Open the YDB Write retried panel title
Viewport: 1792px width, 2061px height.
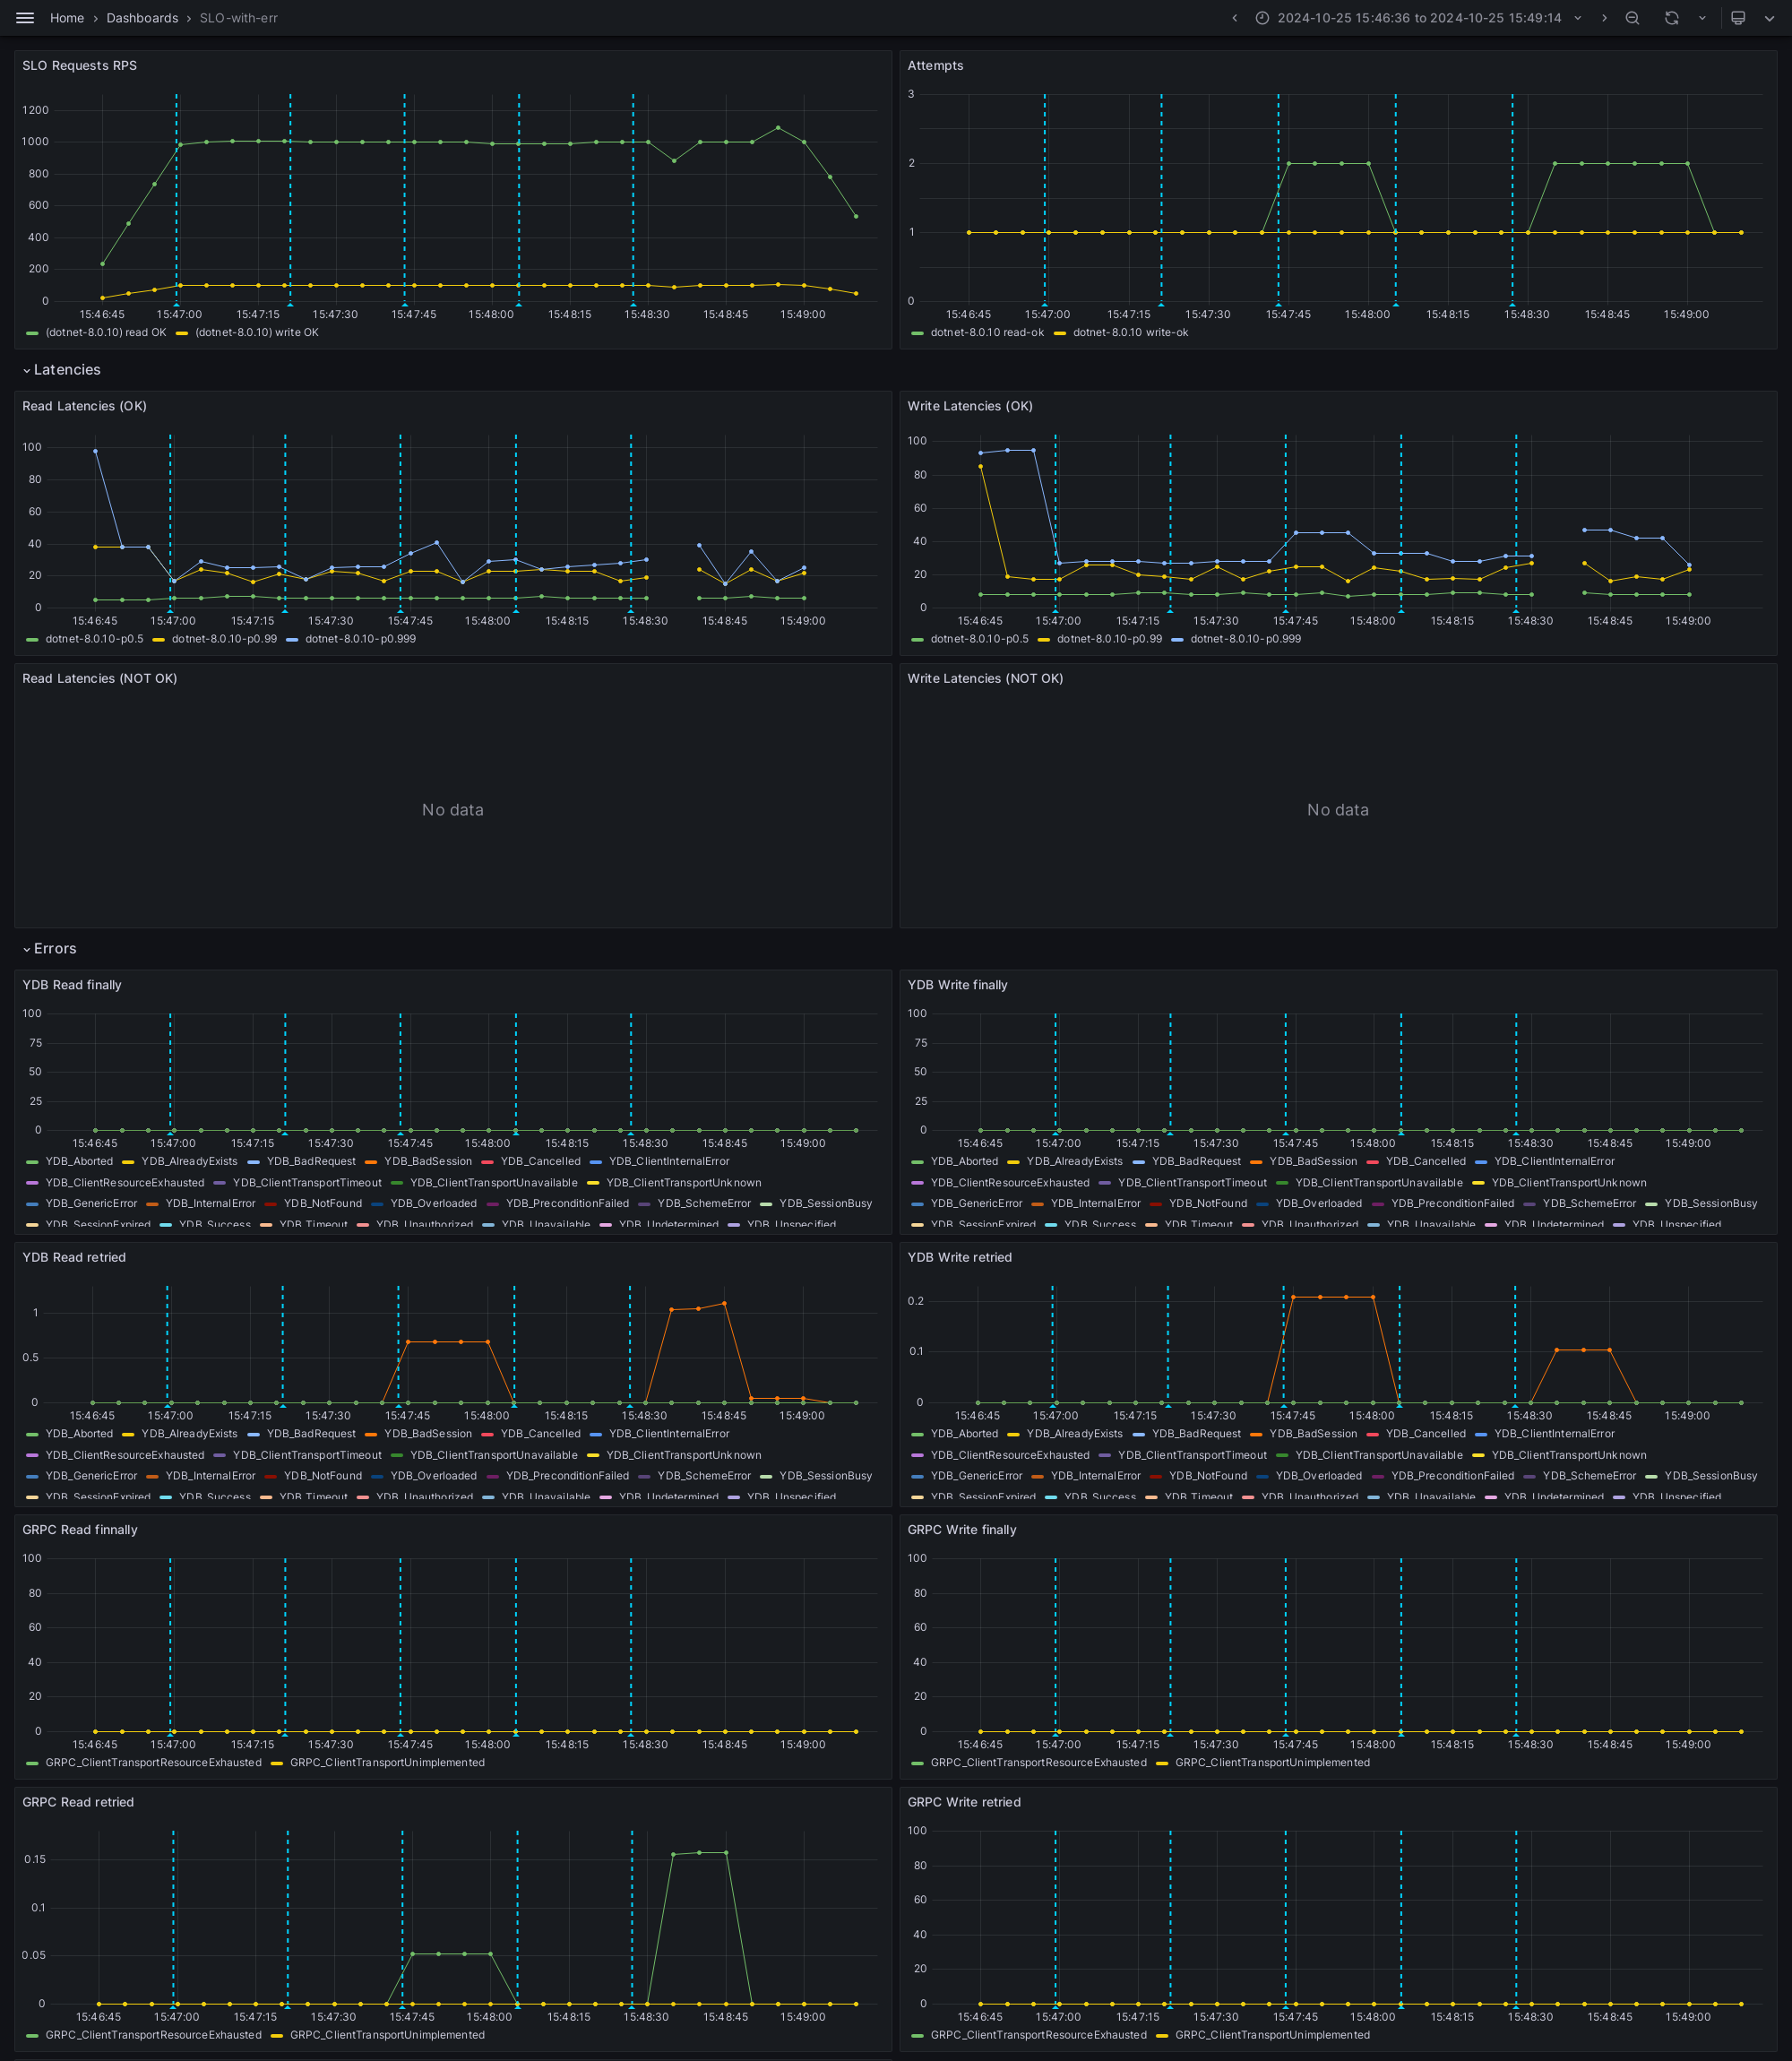tap(959, 1258)
